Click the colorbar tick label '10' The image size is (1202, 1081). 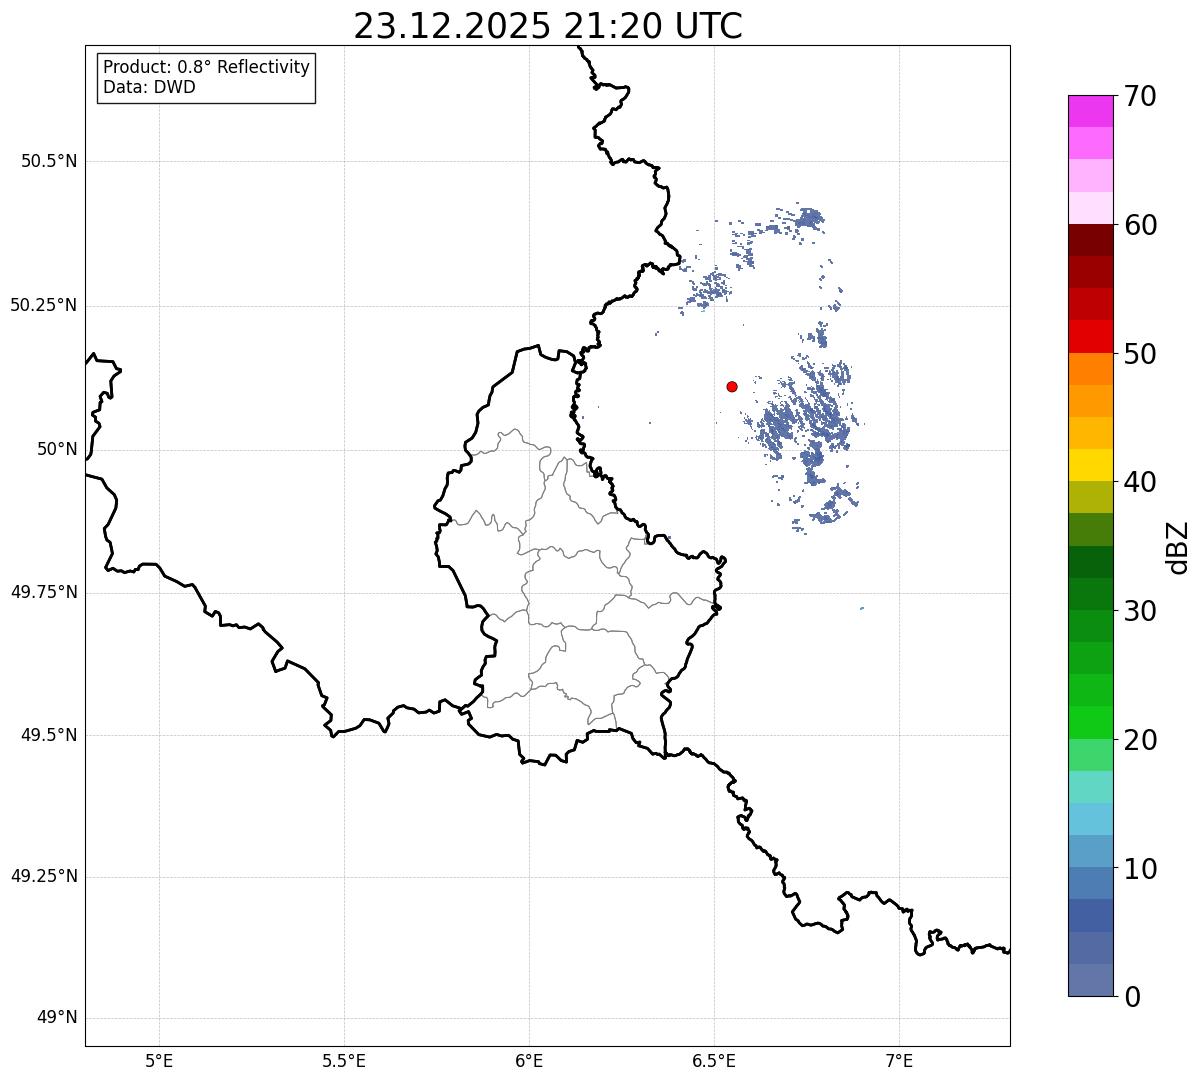[1140, 868]
